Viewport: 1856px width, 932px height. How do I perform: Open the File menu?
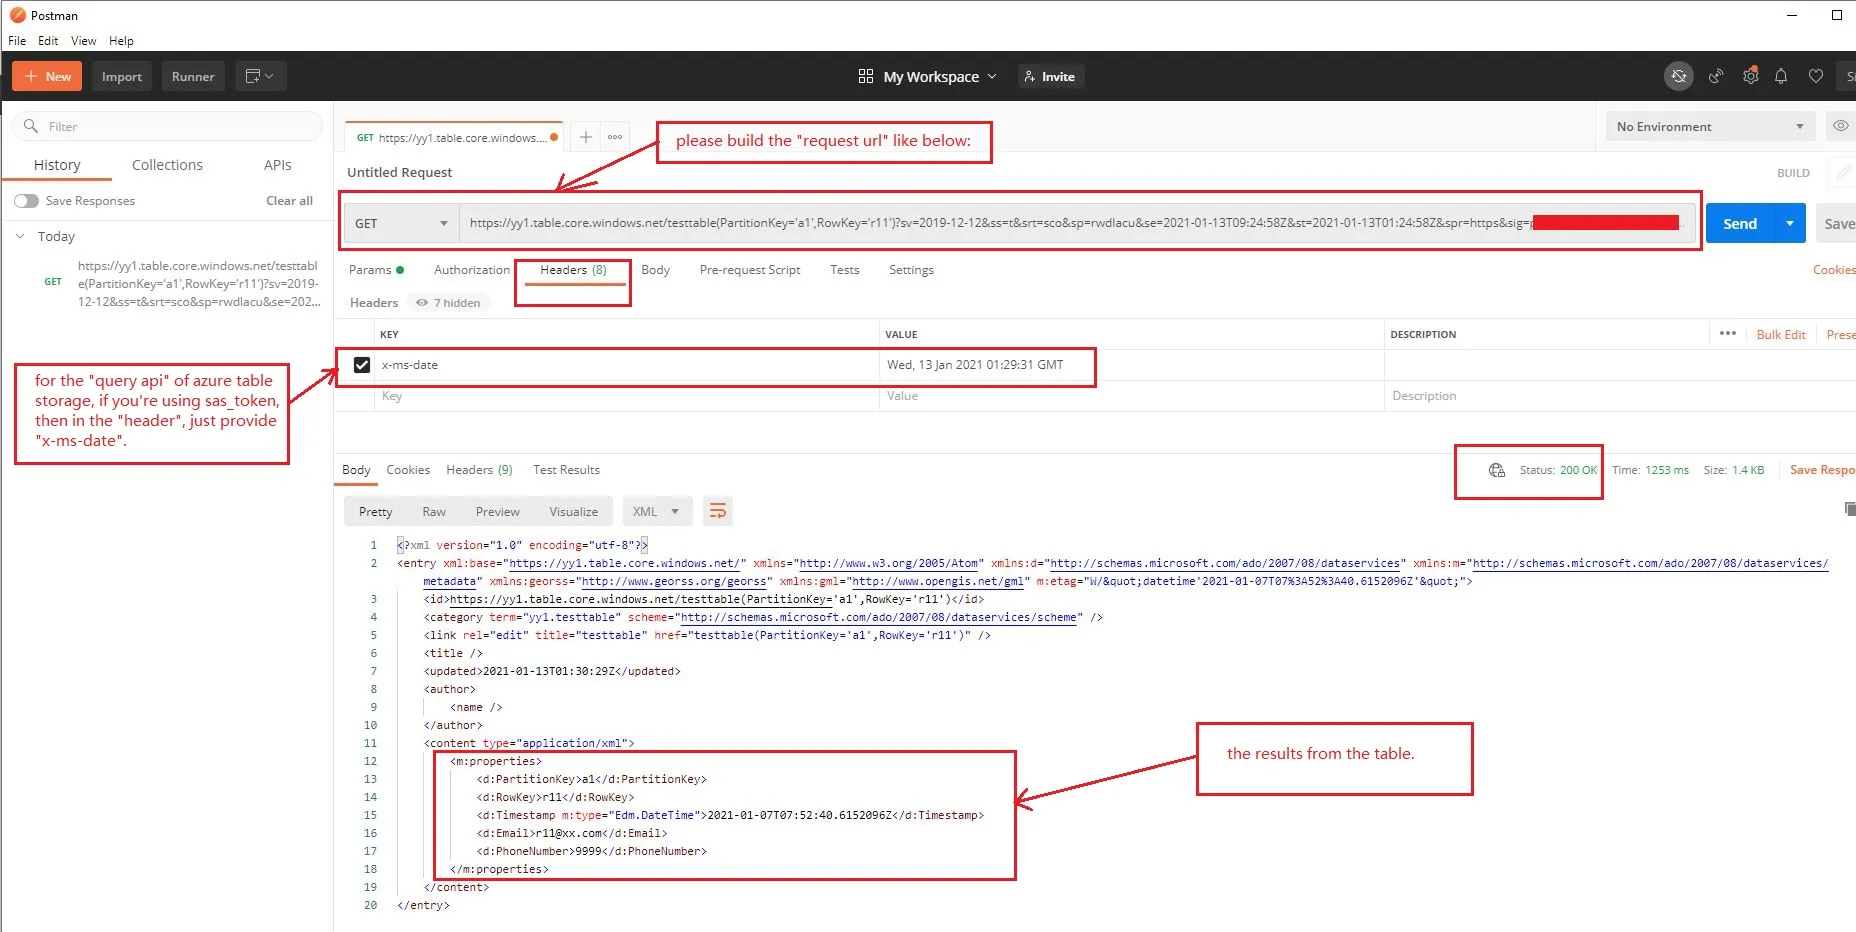(x=17, y=41)
